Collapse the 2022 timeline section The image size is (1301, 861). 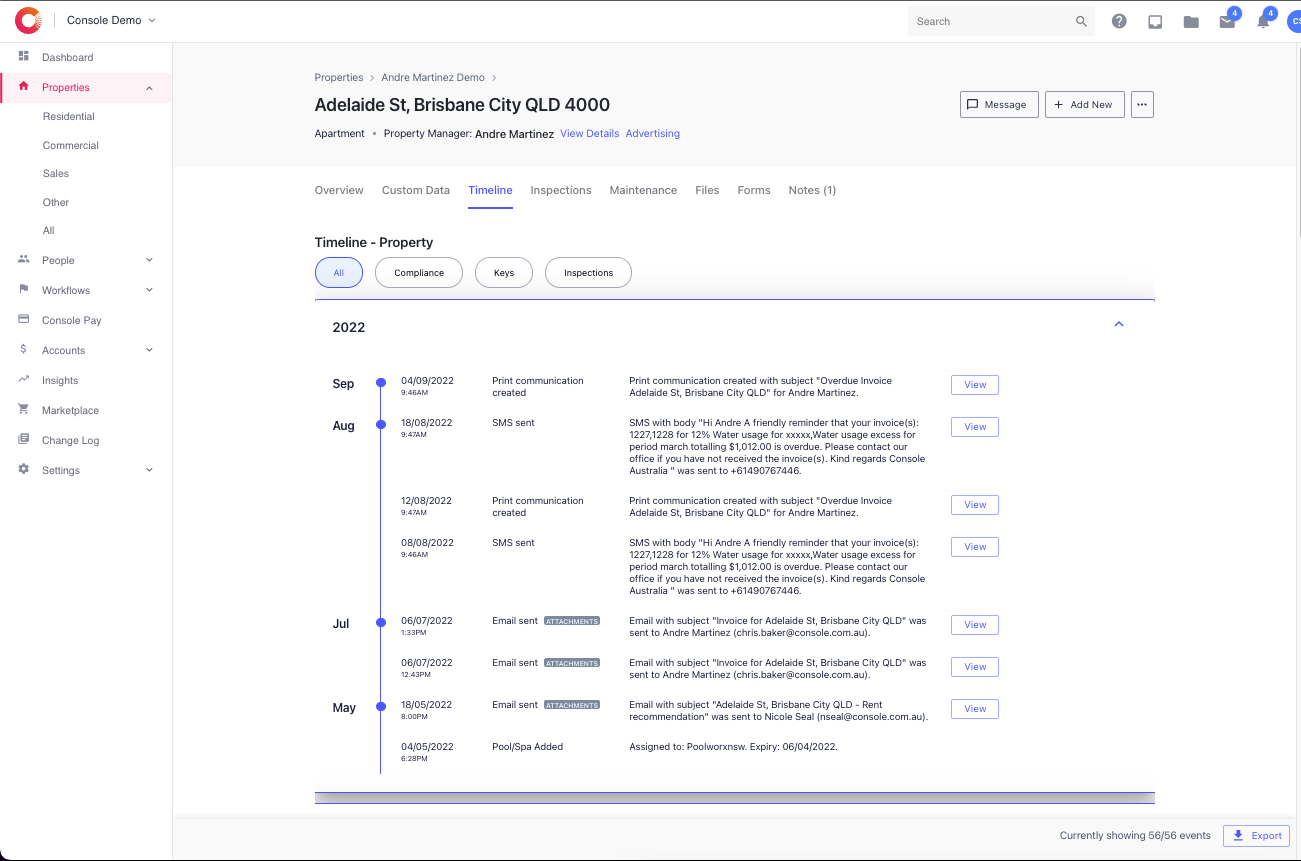1119,324
